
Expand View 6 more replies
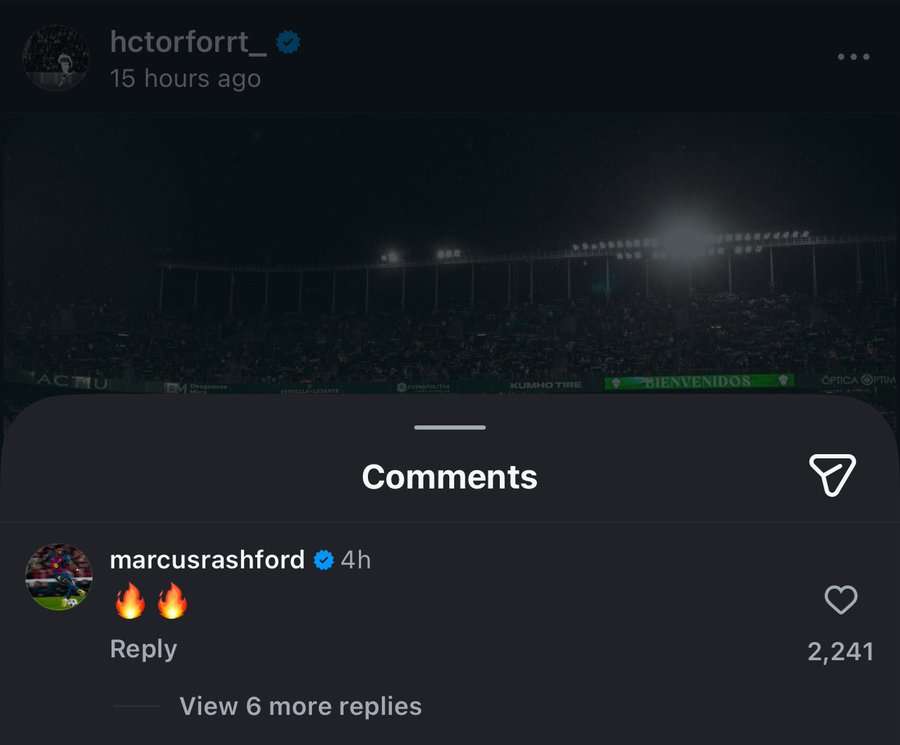pos(300,706)
